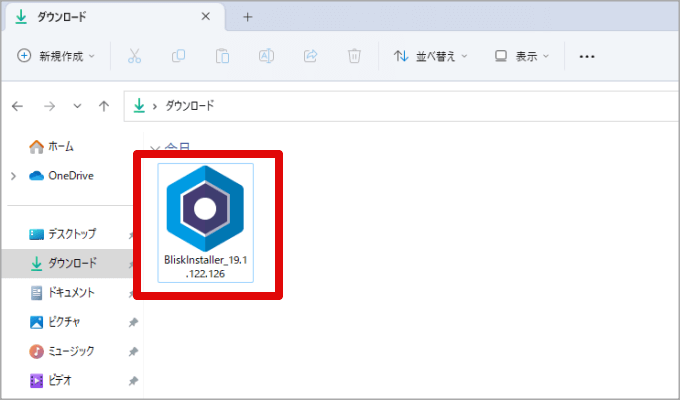The image size is (680, 400).
Task: Open the 並べ替え sort dropdown
Action: [431, 56]
